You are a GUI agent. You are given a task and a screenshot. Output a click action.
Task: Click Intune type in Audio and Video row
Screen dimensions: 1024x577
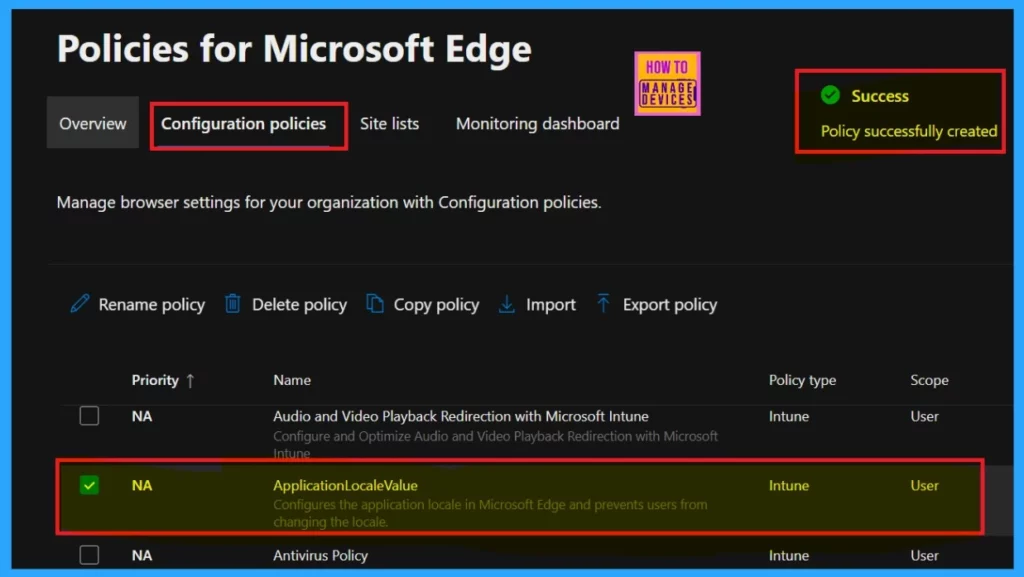[x=789, y=416]
